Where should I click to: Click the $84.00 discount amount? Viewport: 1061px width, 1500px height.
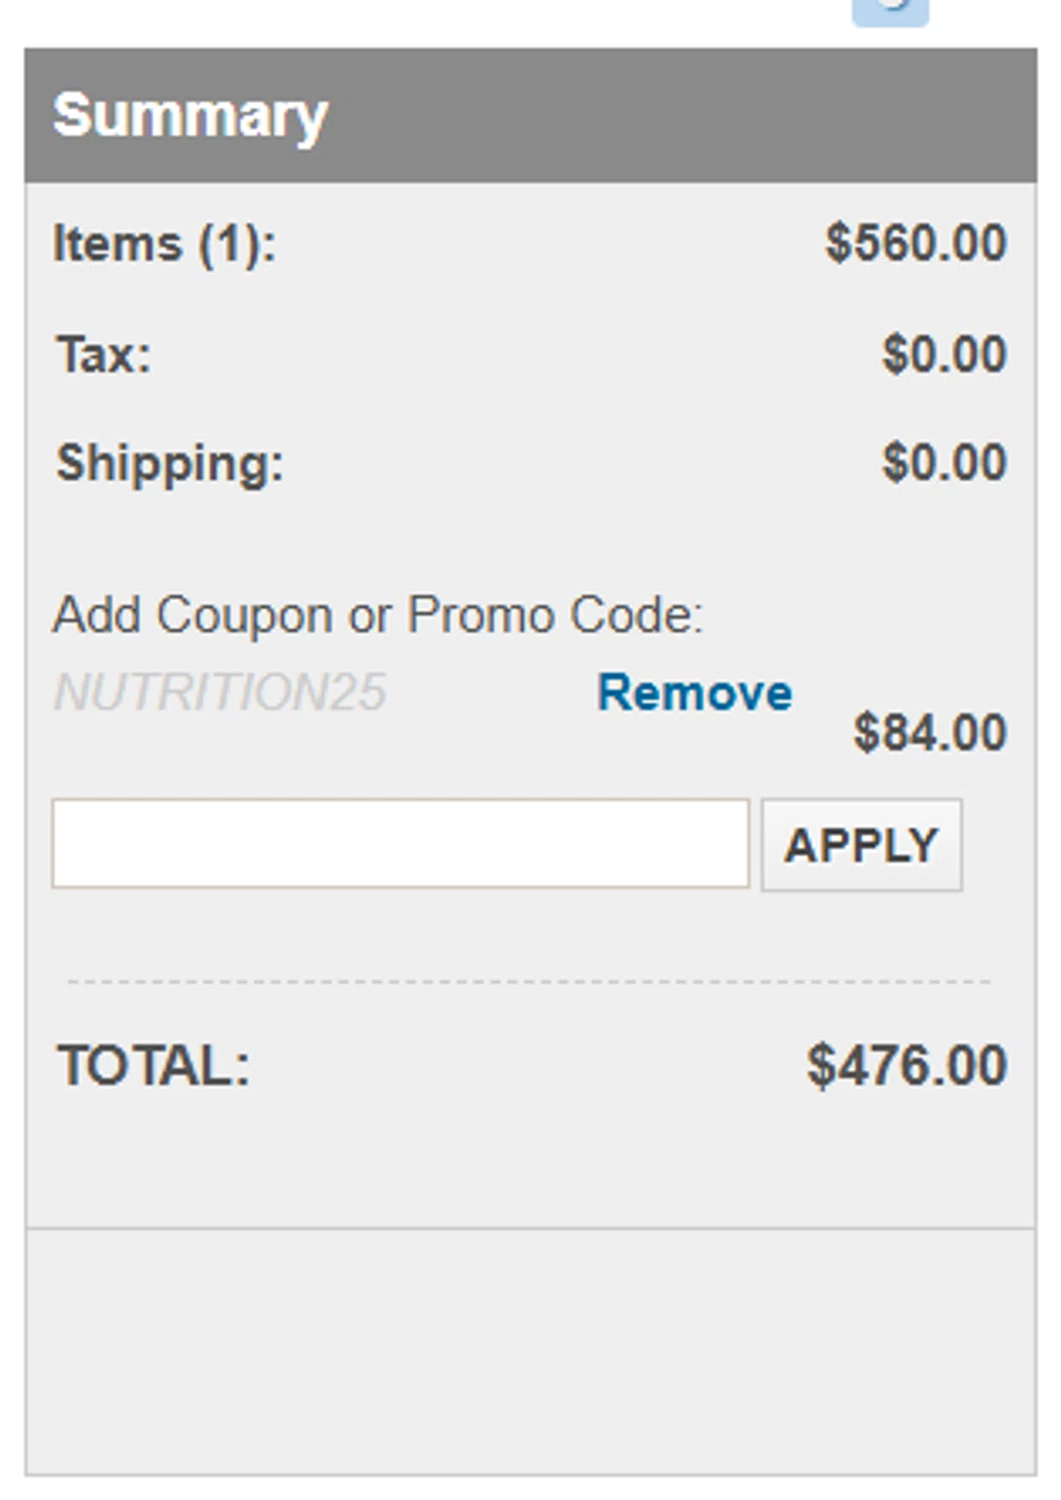[x=929, y=732]
